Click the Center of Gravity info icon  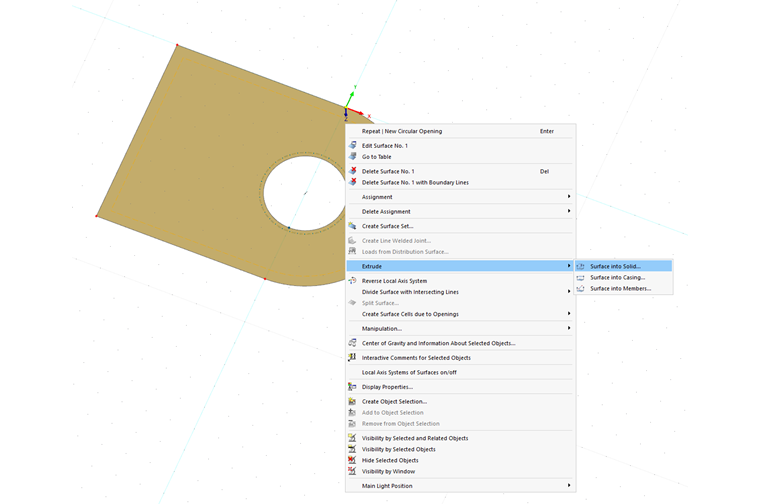point(353,343)
